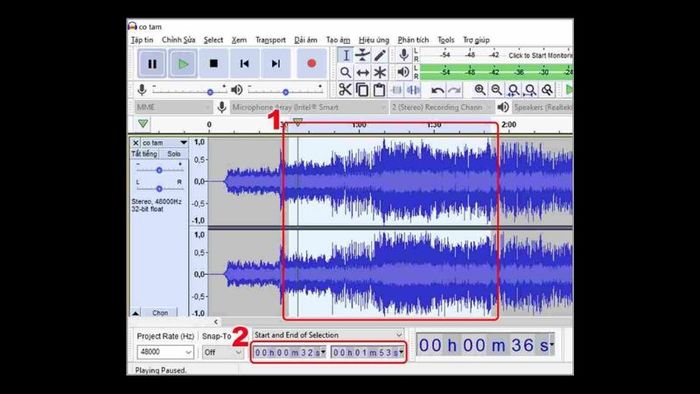Skip to end of track

point(275,64)
